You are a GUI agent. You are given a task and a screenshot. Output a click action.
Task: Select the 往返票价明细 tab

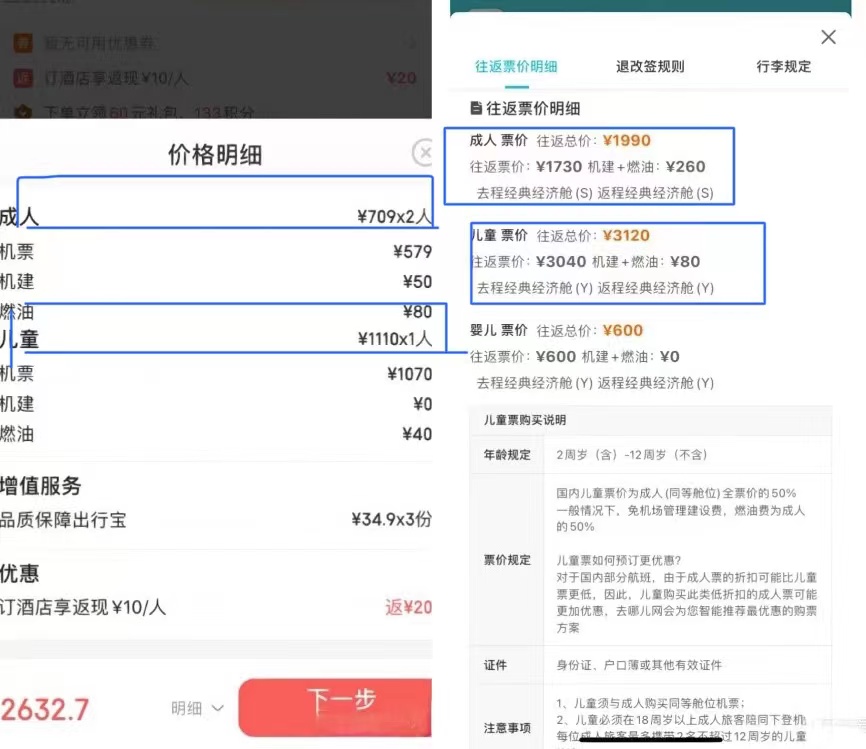click(516, 67)
